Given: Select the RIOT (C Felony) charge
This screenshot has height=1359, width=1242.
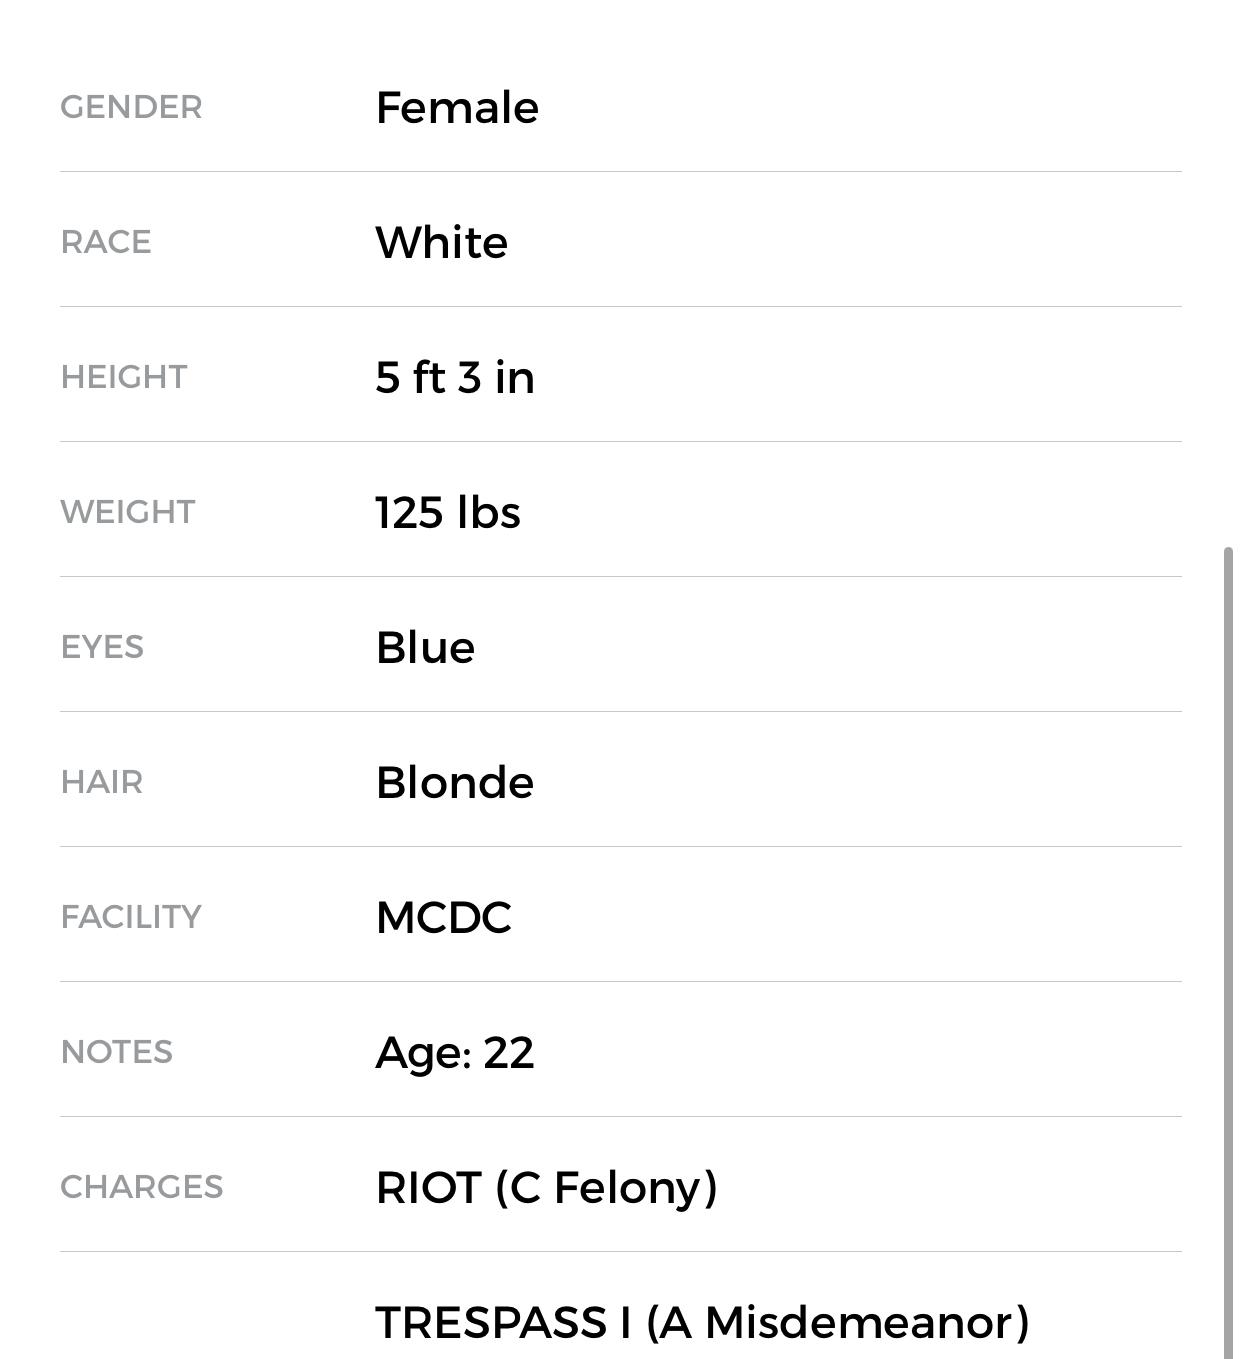Looking at the screenshot, I should [x=546, y=1188].
